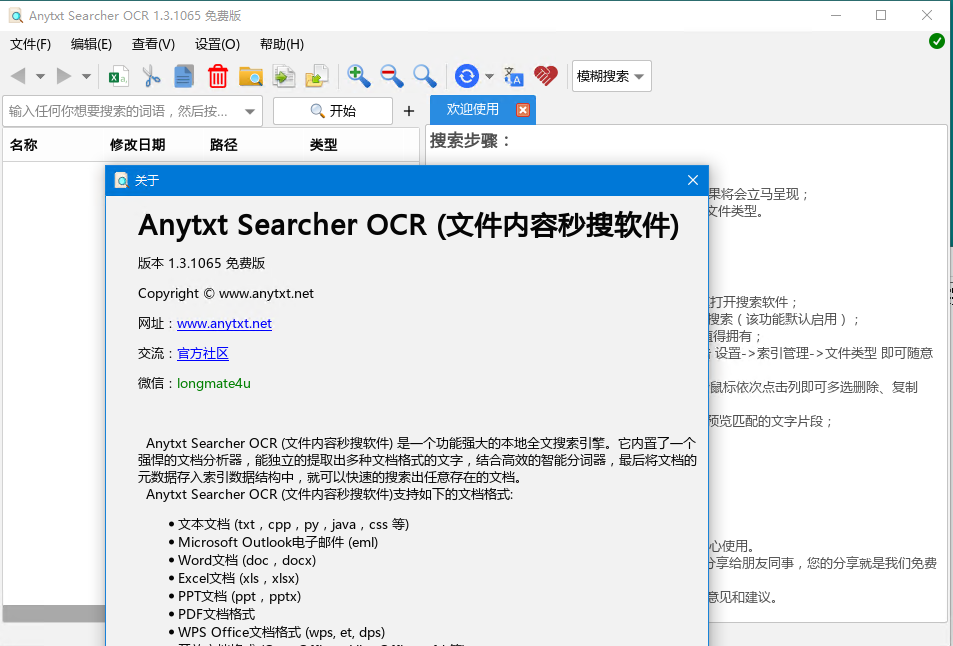Click the PPT文档 (ppt，pptx) bullet line

point(235,597)
